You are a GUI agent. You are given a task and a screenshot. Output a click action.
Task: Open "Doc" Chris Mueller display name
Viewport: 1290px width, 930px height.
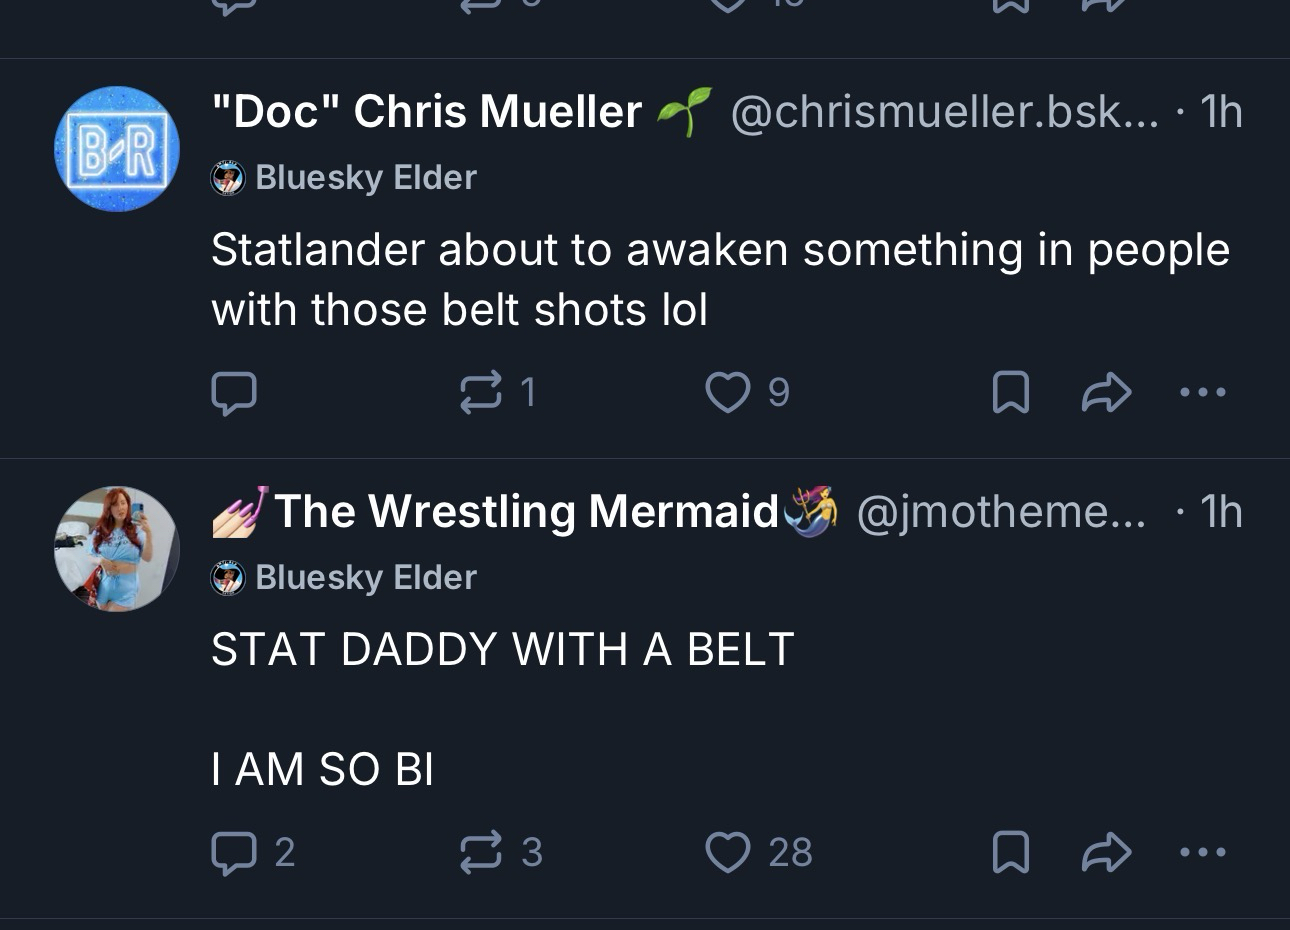point(426,111)
